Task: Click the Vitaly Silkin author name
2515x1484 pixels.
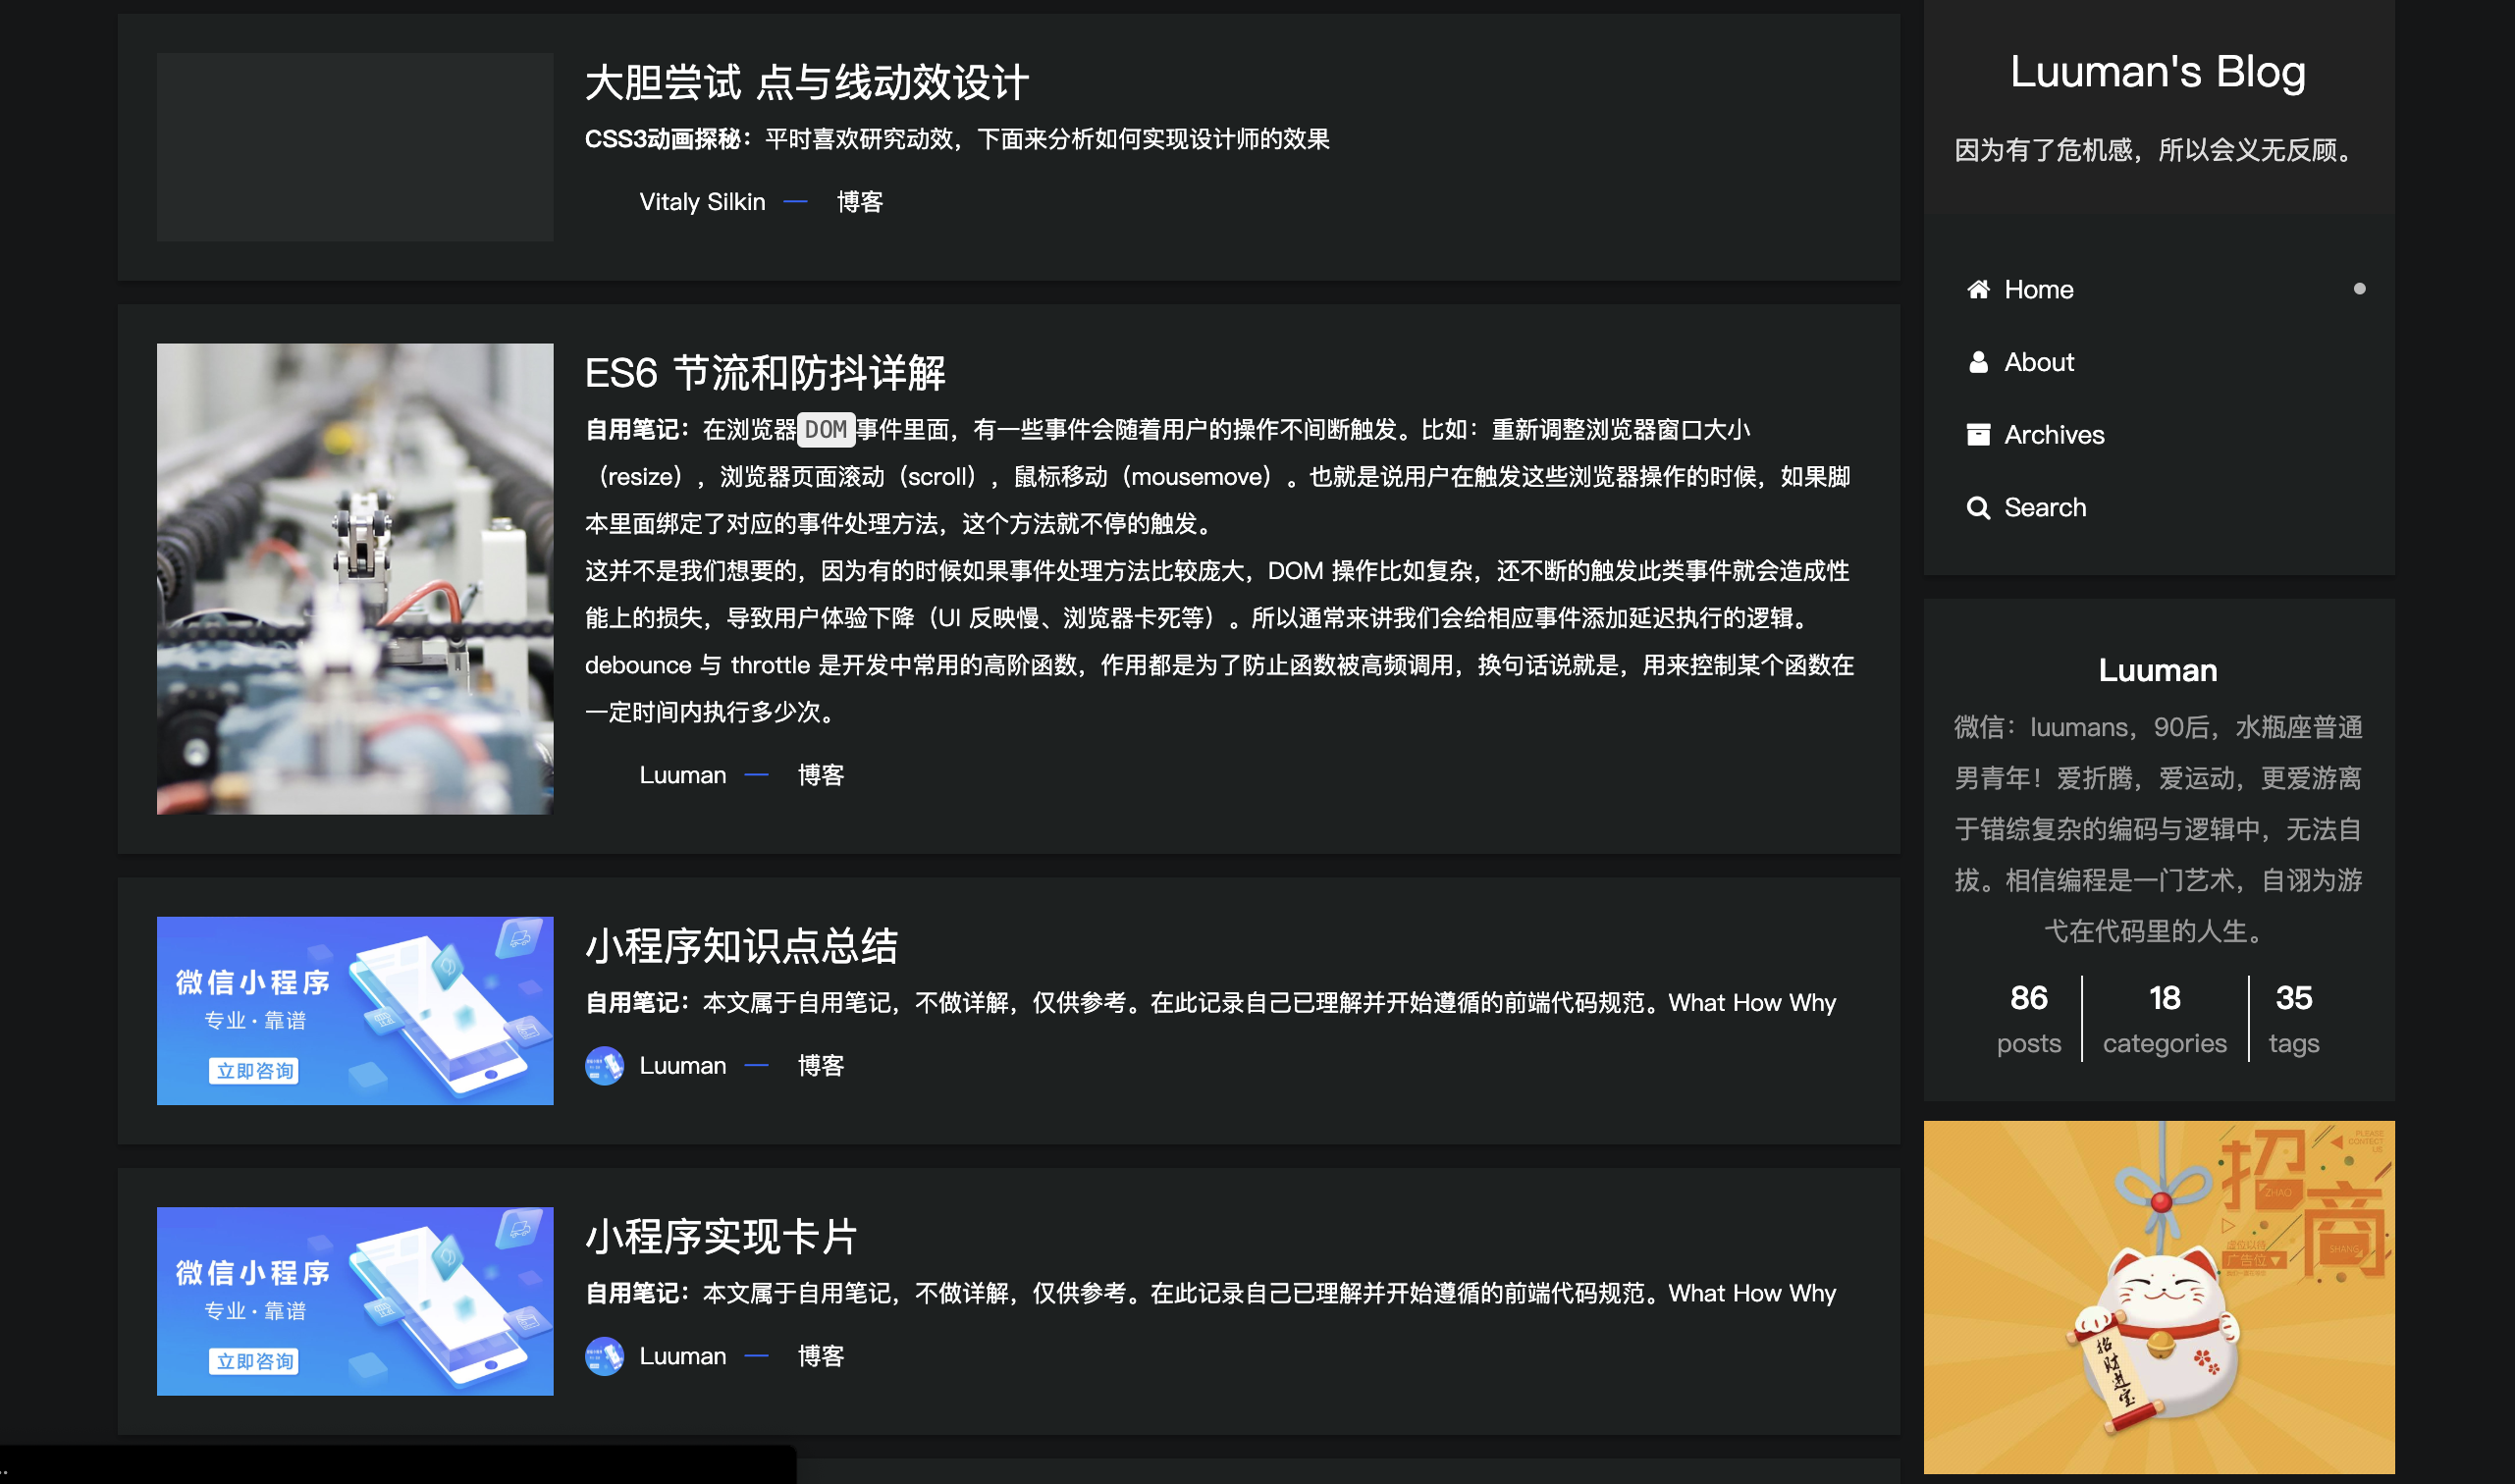Action: tap(702, 202)
